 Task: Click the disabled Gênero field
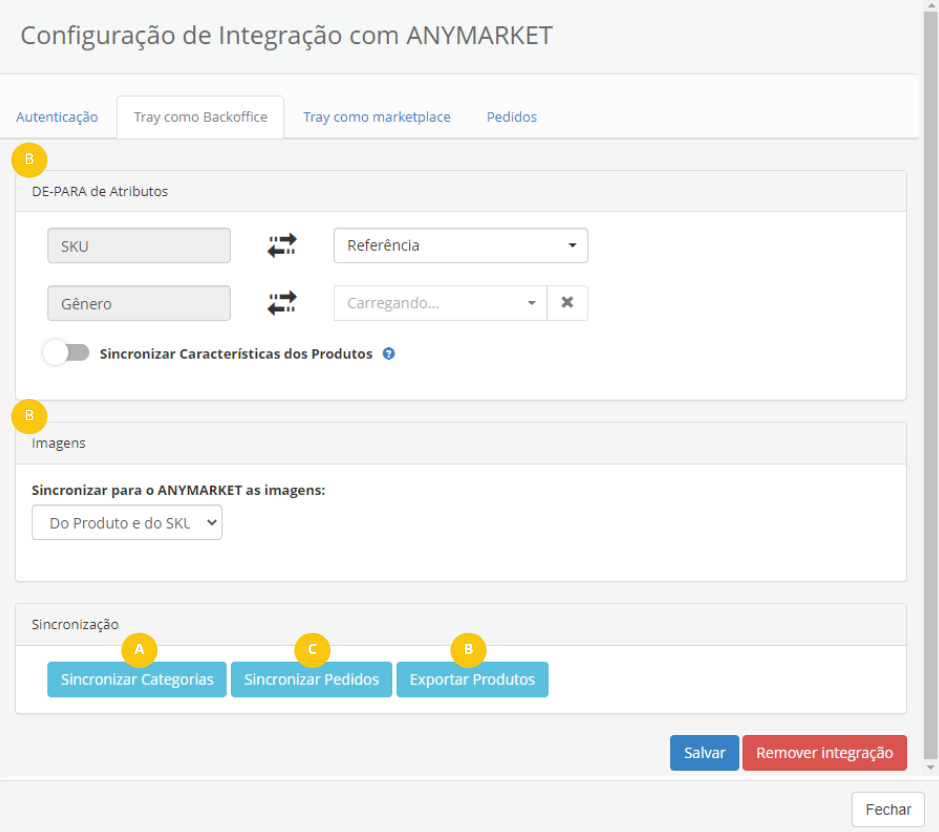point(139,303)
